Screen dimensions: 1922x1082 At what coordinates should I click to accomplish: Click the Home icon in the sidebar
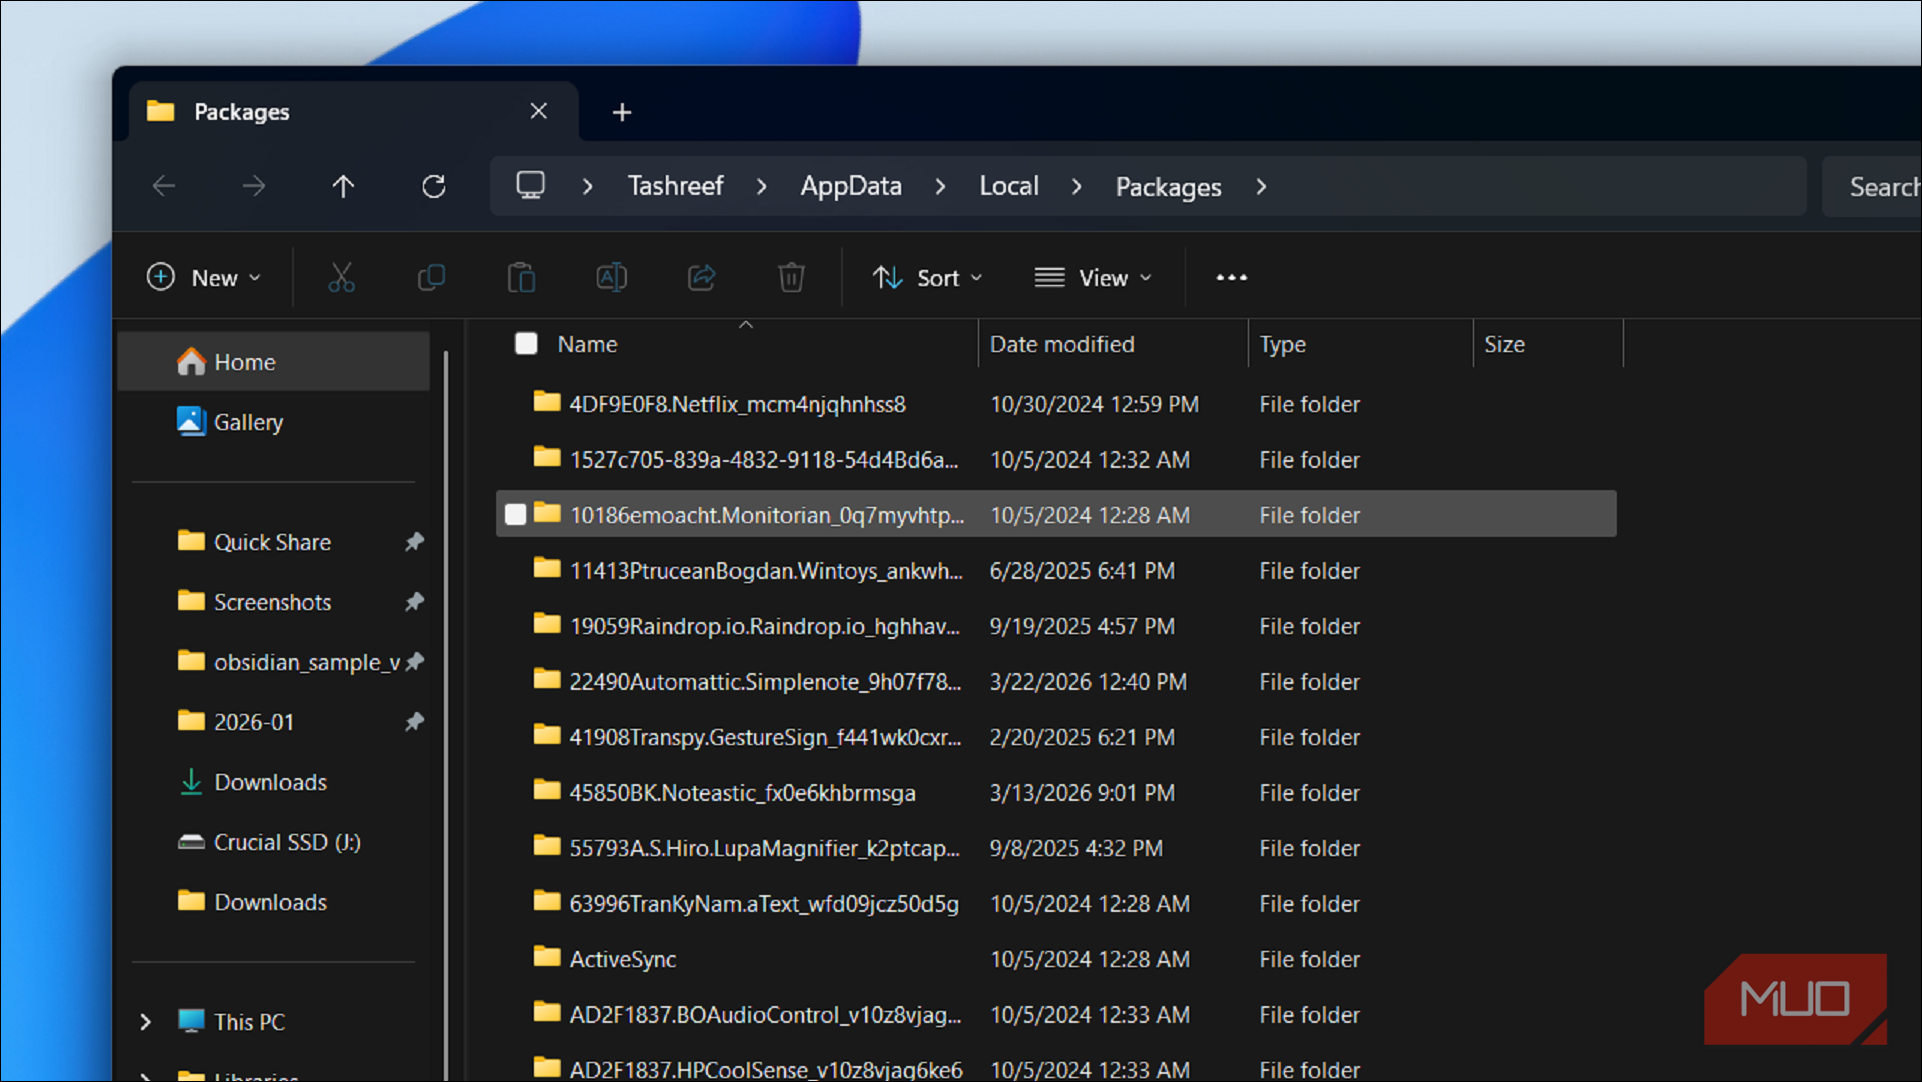coord(191,362)
